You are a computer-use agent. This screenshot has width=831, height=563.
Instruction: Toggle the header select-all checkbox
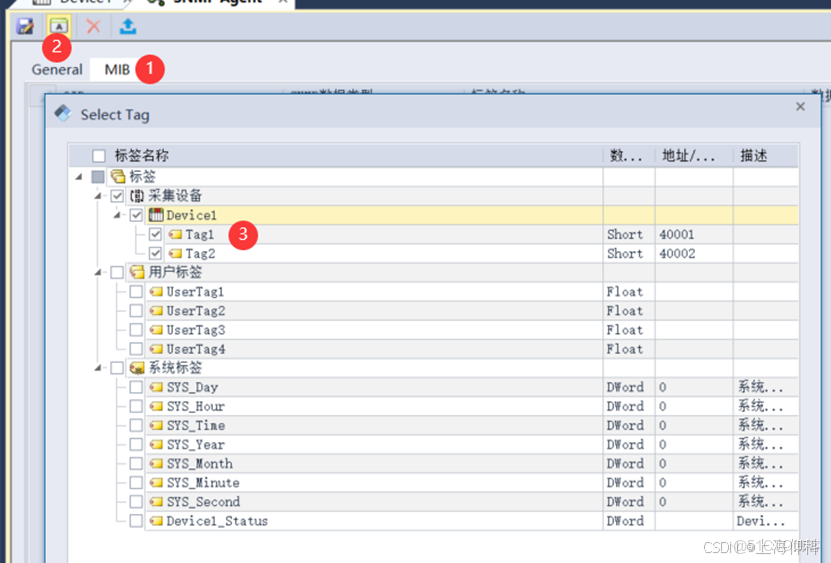99,156
